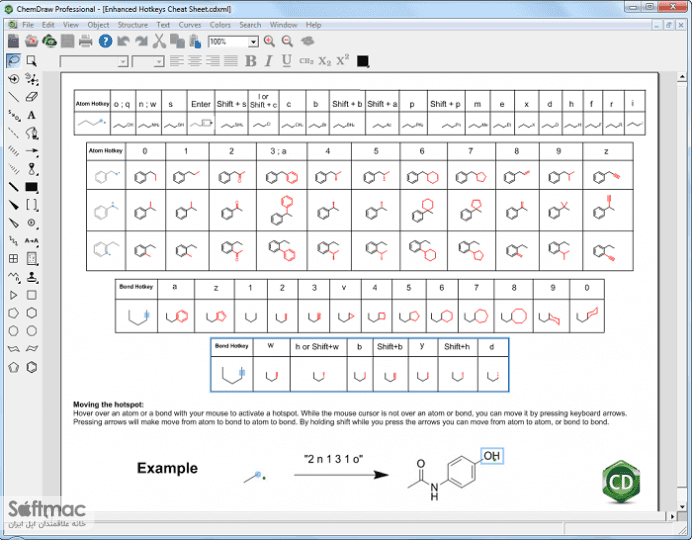Select the Cyclohexane ring tool
Viewport: 692px width, 540px height.
(x=31, y=313)
